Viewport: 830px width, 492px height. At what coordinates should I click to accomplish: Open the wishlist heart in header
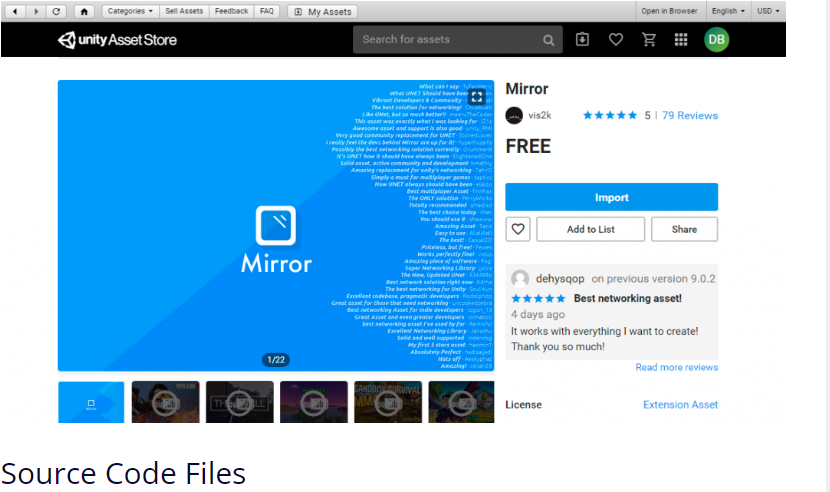616,40
